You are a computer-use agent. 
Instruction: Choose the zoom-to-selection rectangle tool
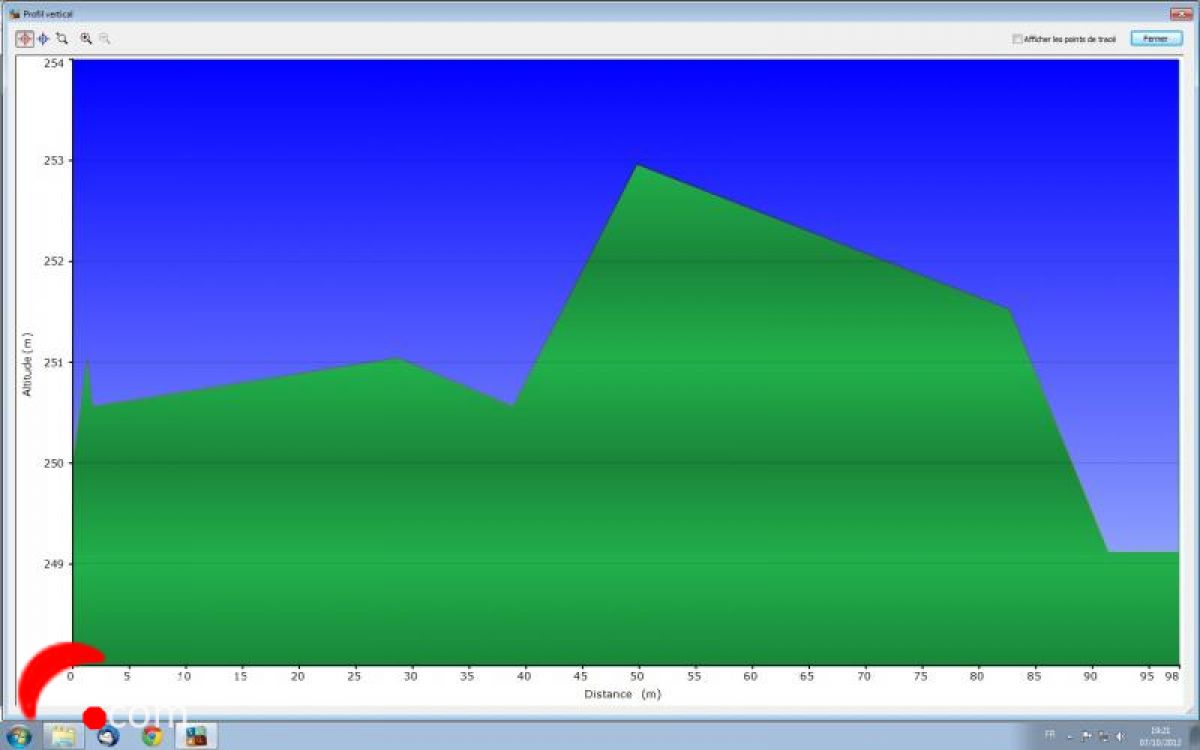coord(62,38)
